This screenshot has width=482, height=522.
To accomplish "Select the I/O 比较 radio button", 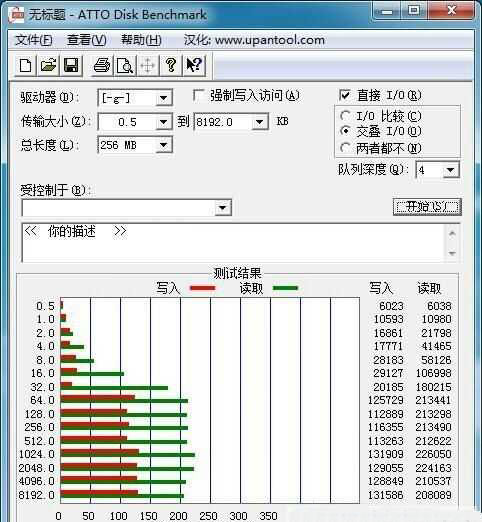I will coord(345,116).
